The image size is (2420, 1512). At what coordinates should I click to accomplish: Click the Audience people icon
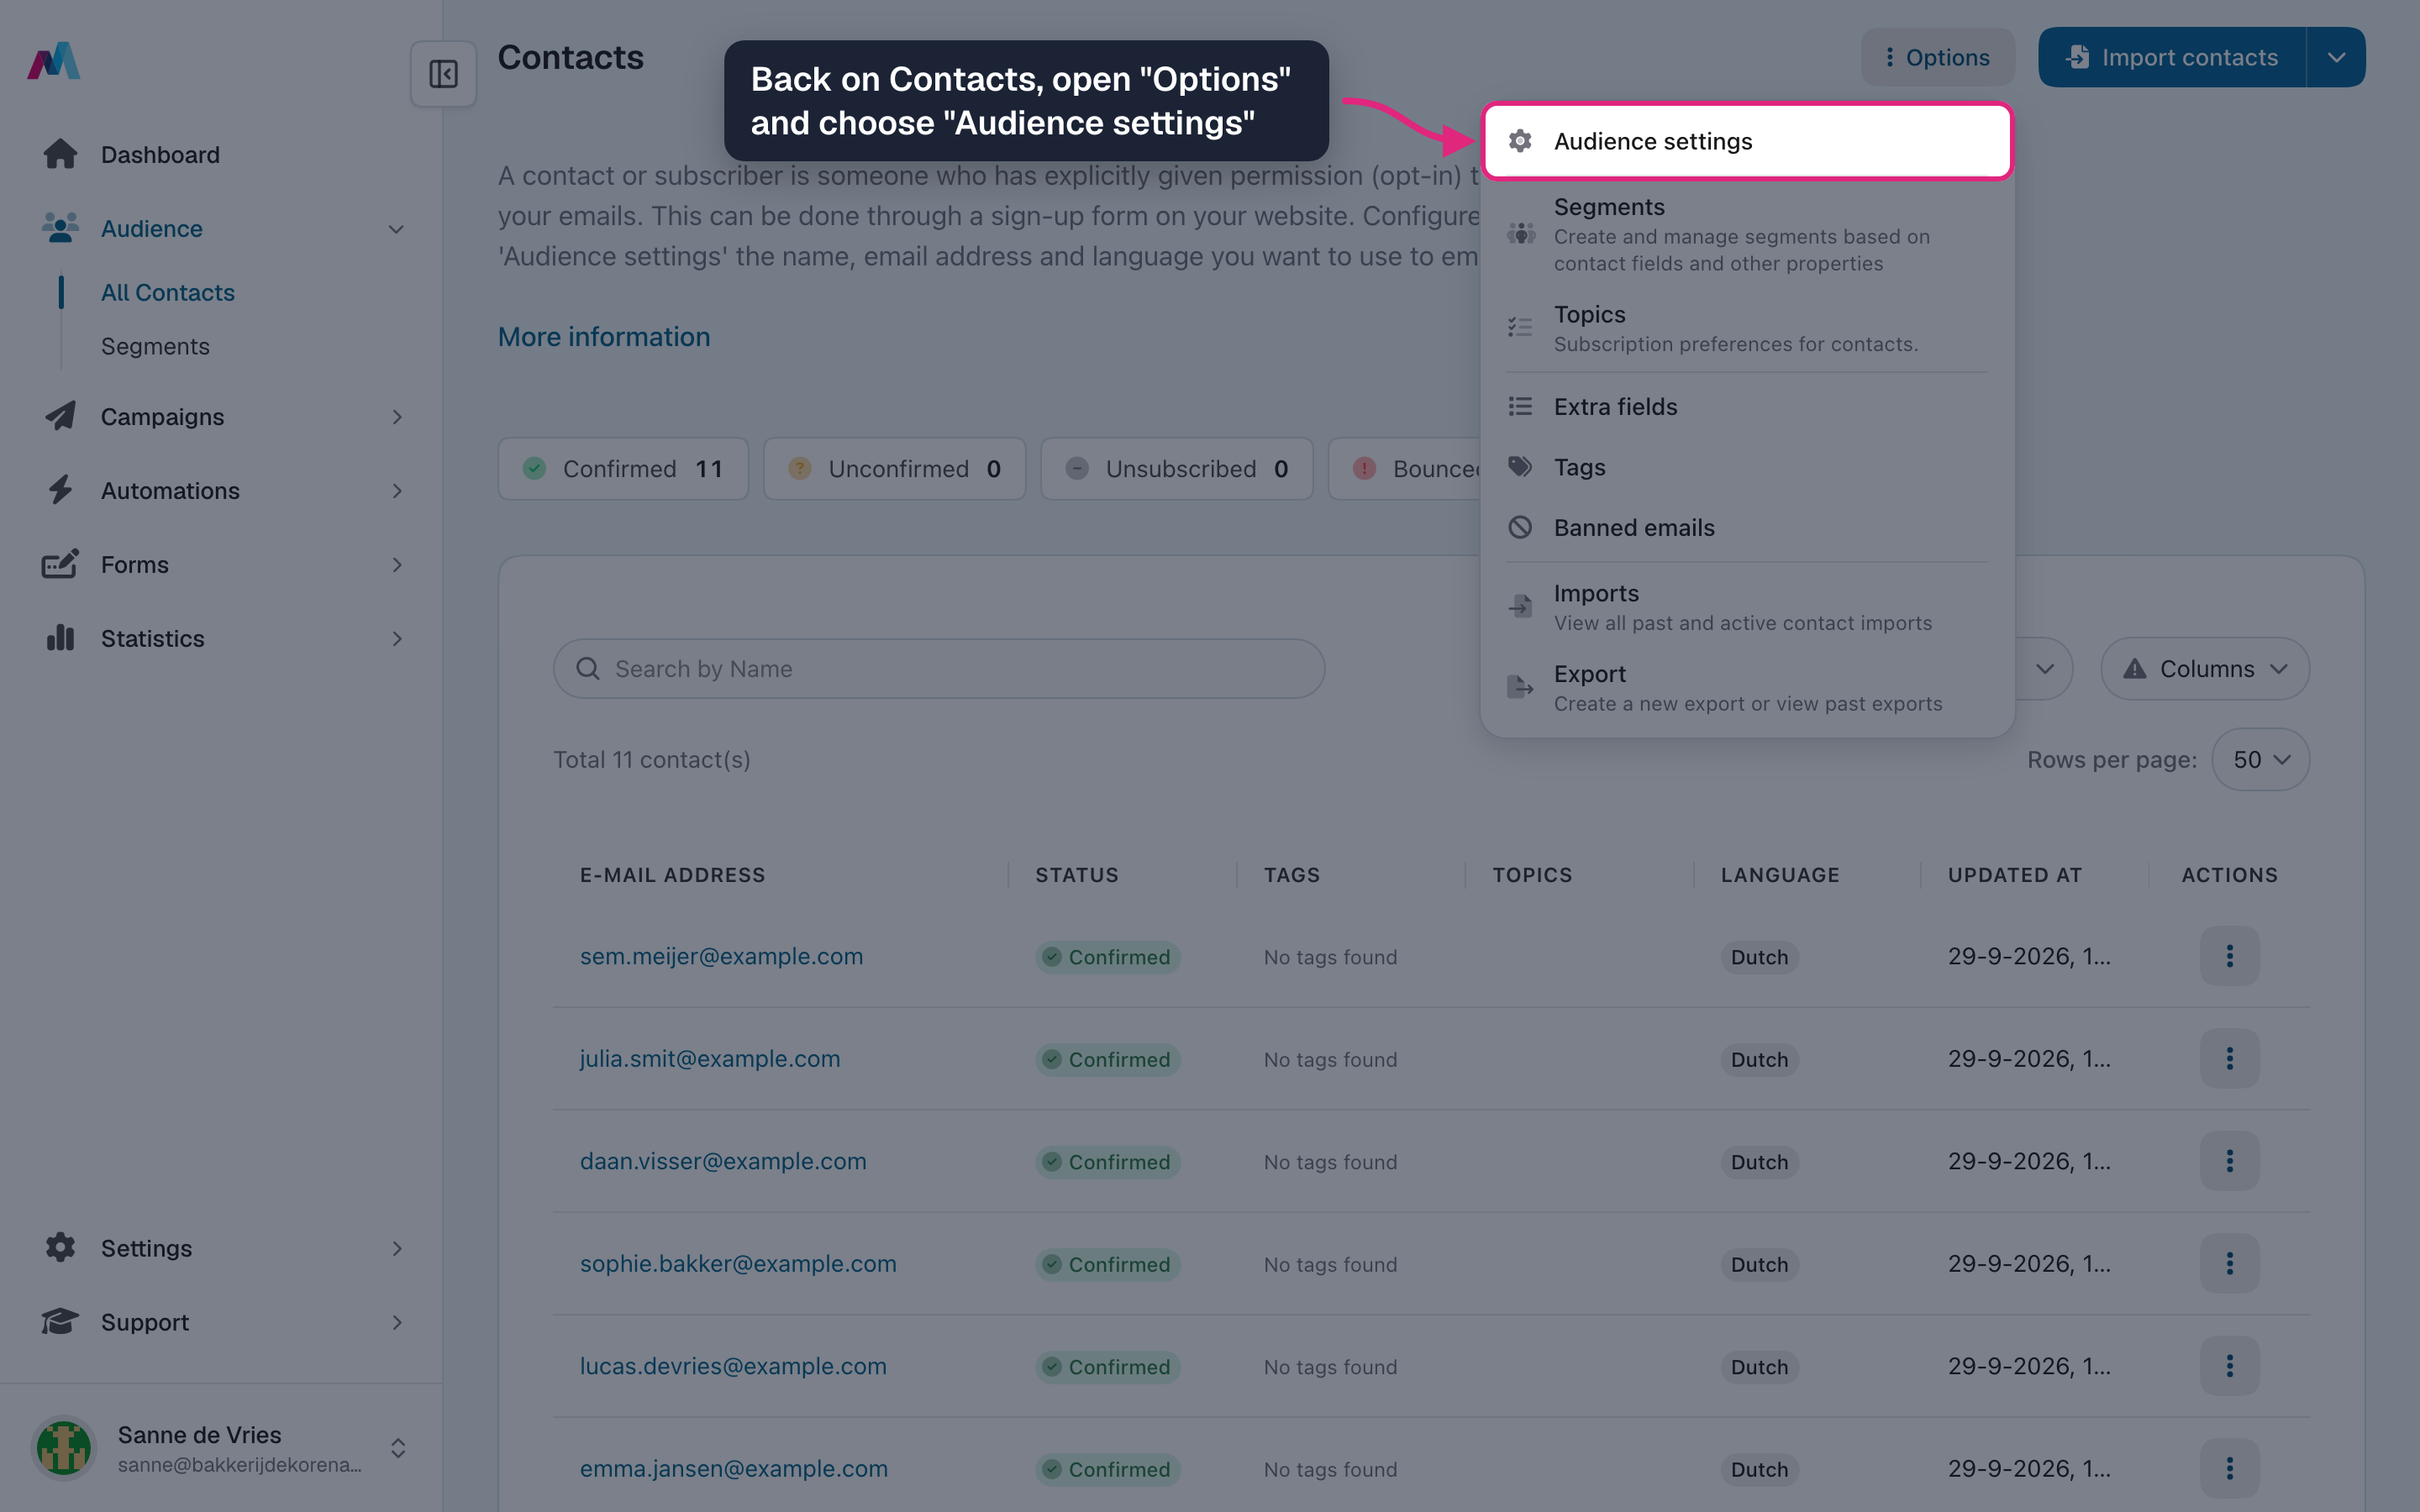click(60, 228)
